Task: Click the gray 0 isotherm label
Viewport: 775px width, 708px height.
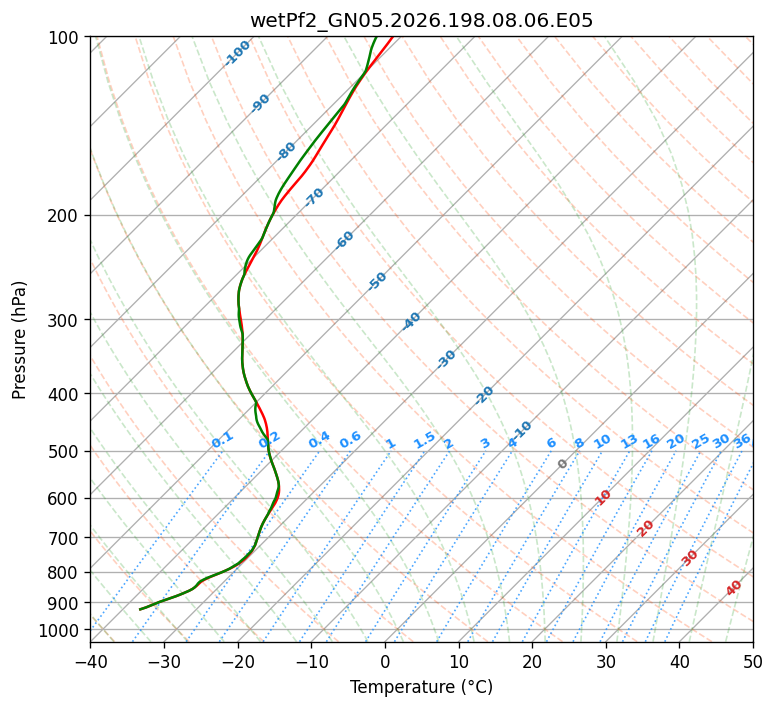Action: point(562,463)
